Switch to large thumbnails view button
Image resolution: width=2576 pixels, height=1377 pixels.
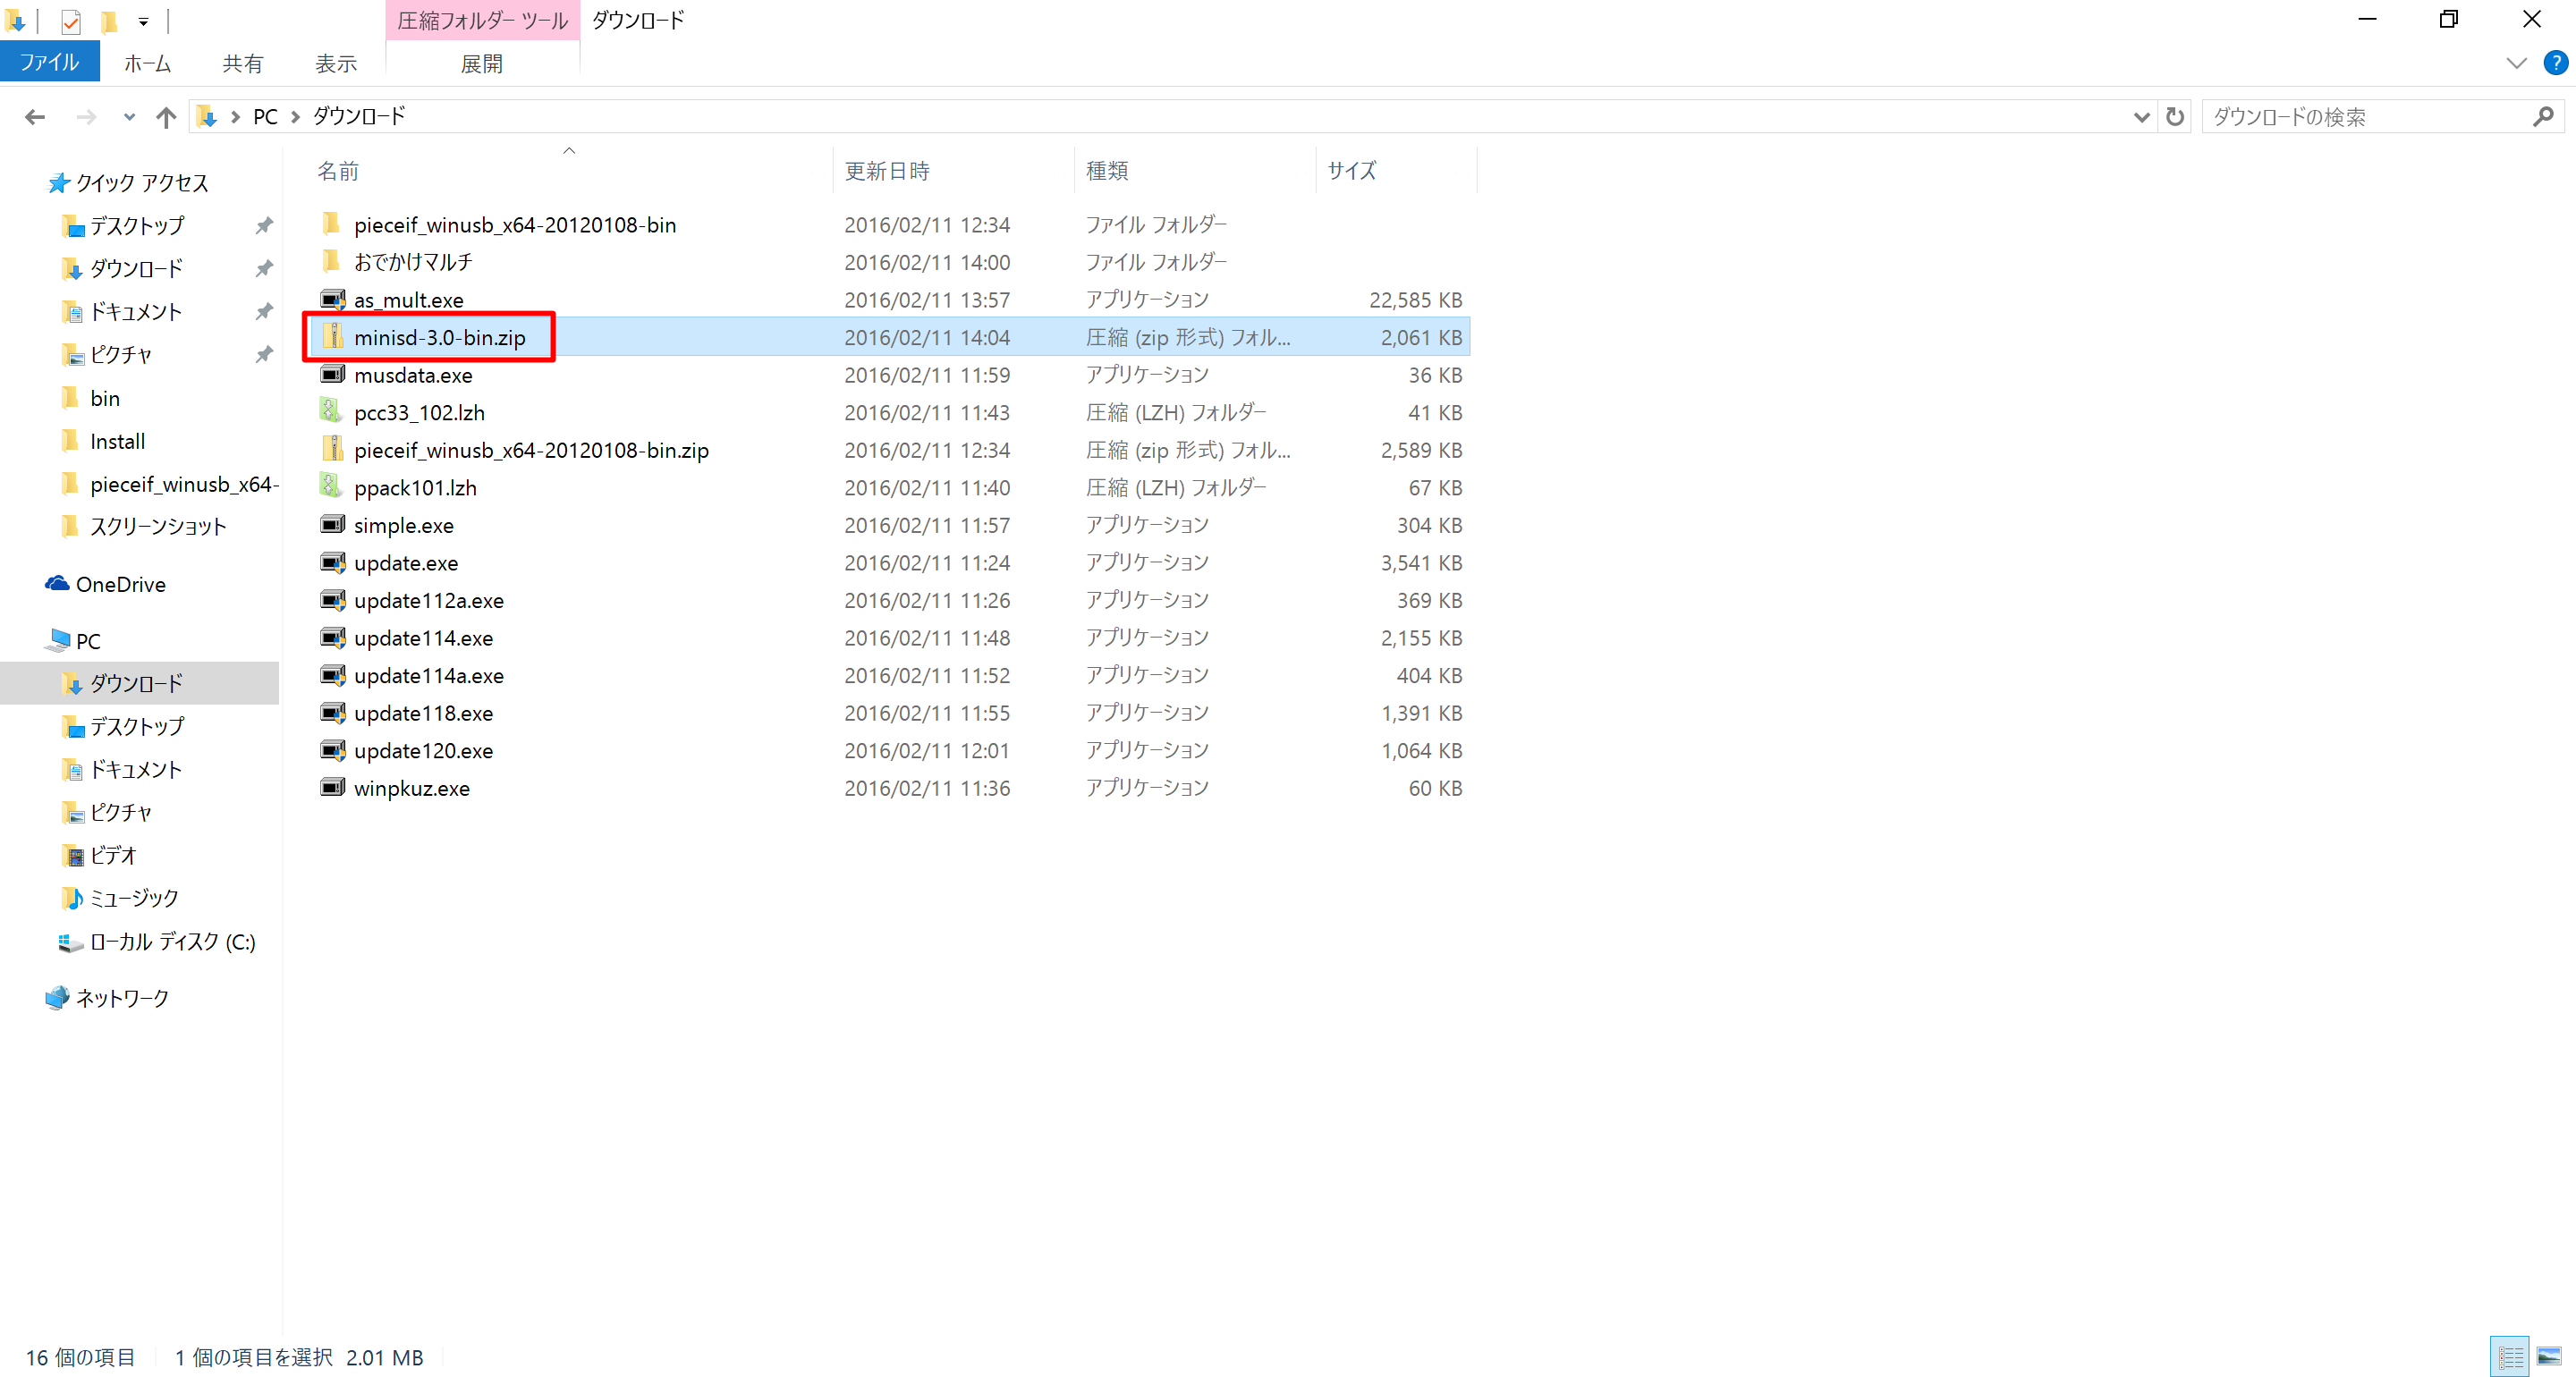coord(2549,1357)
